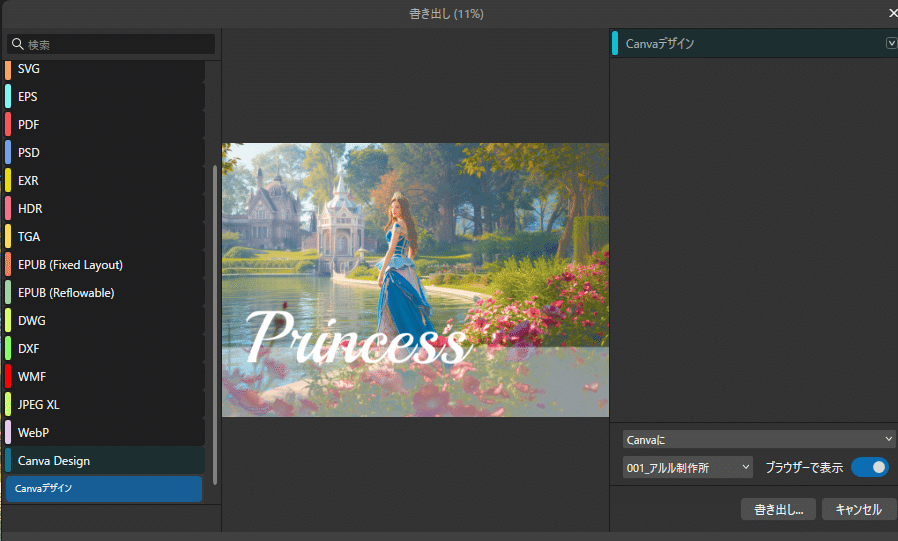Image resolution: width=898 pixels, height=541 pixels.
Task: Select WMF export format
Action: coord(105,377)
